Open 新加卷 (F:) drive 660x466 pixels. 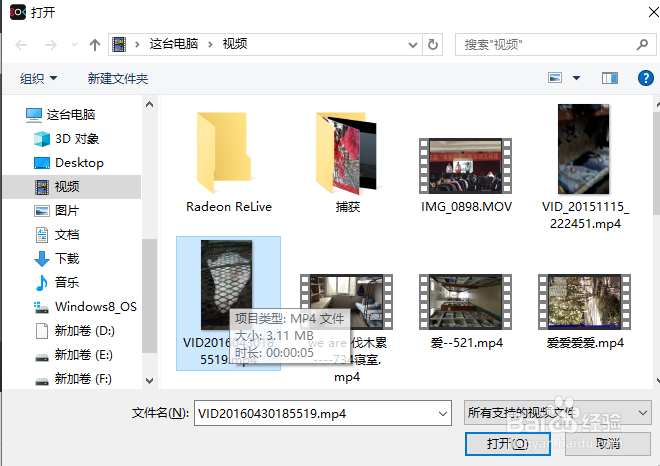pyautogui.click(x=83, y=378)
